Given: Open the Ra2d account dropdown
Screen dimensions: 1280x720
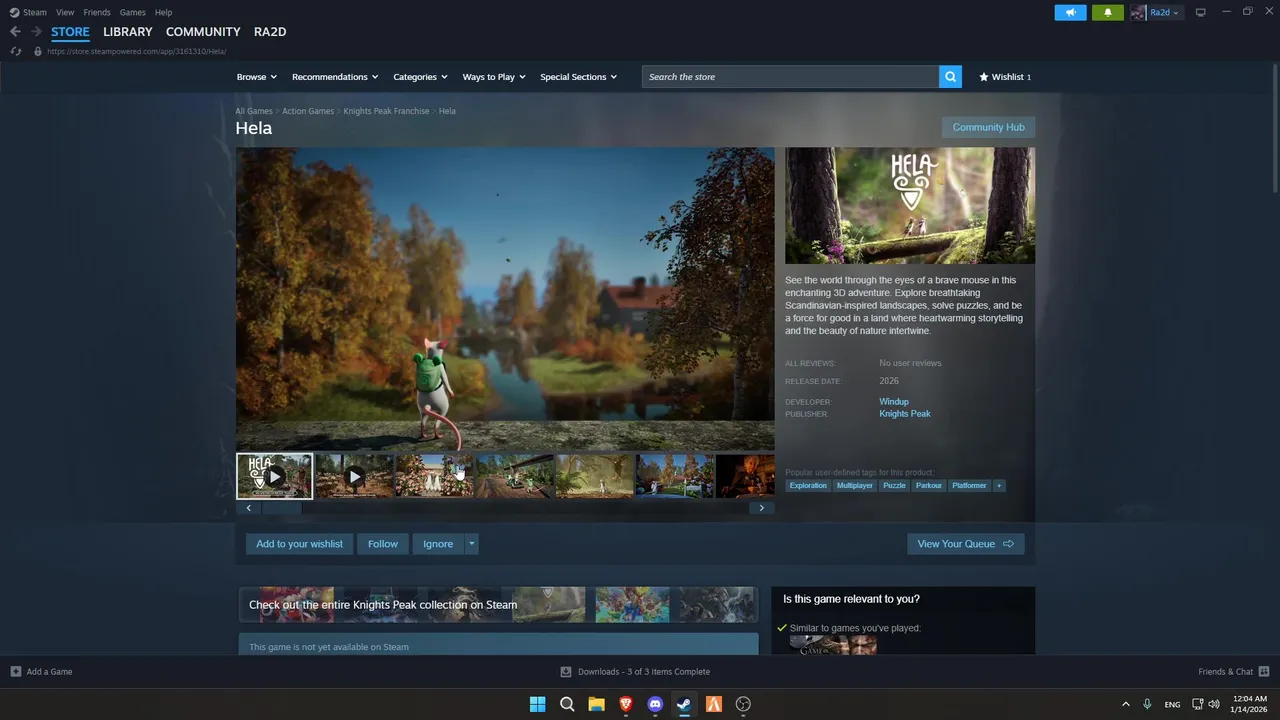Looking at the screenshot, I should point(1166,12).
